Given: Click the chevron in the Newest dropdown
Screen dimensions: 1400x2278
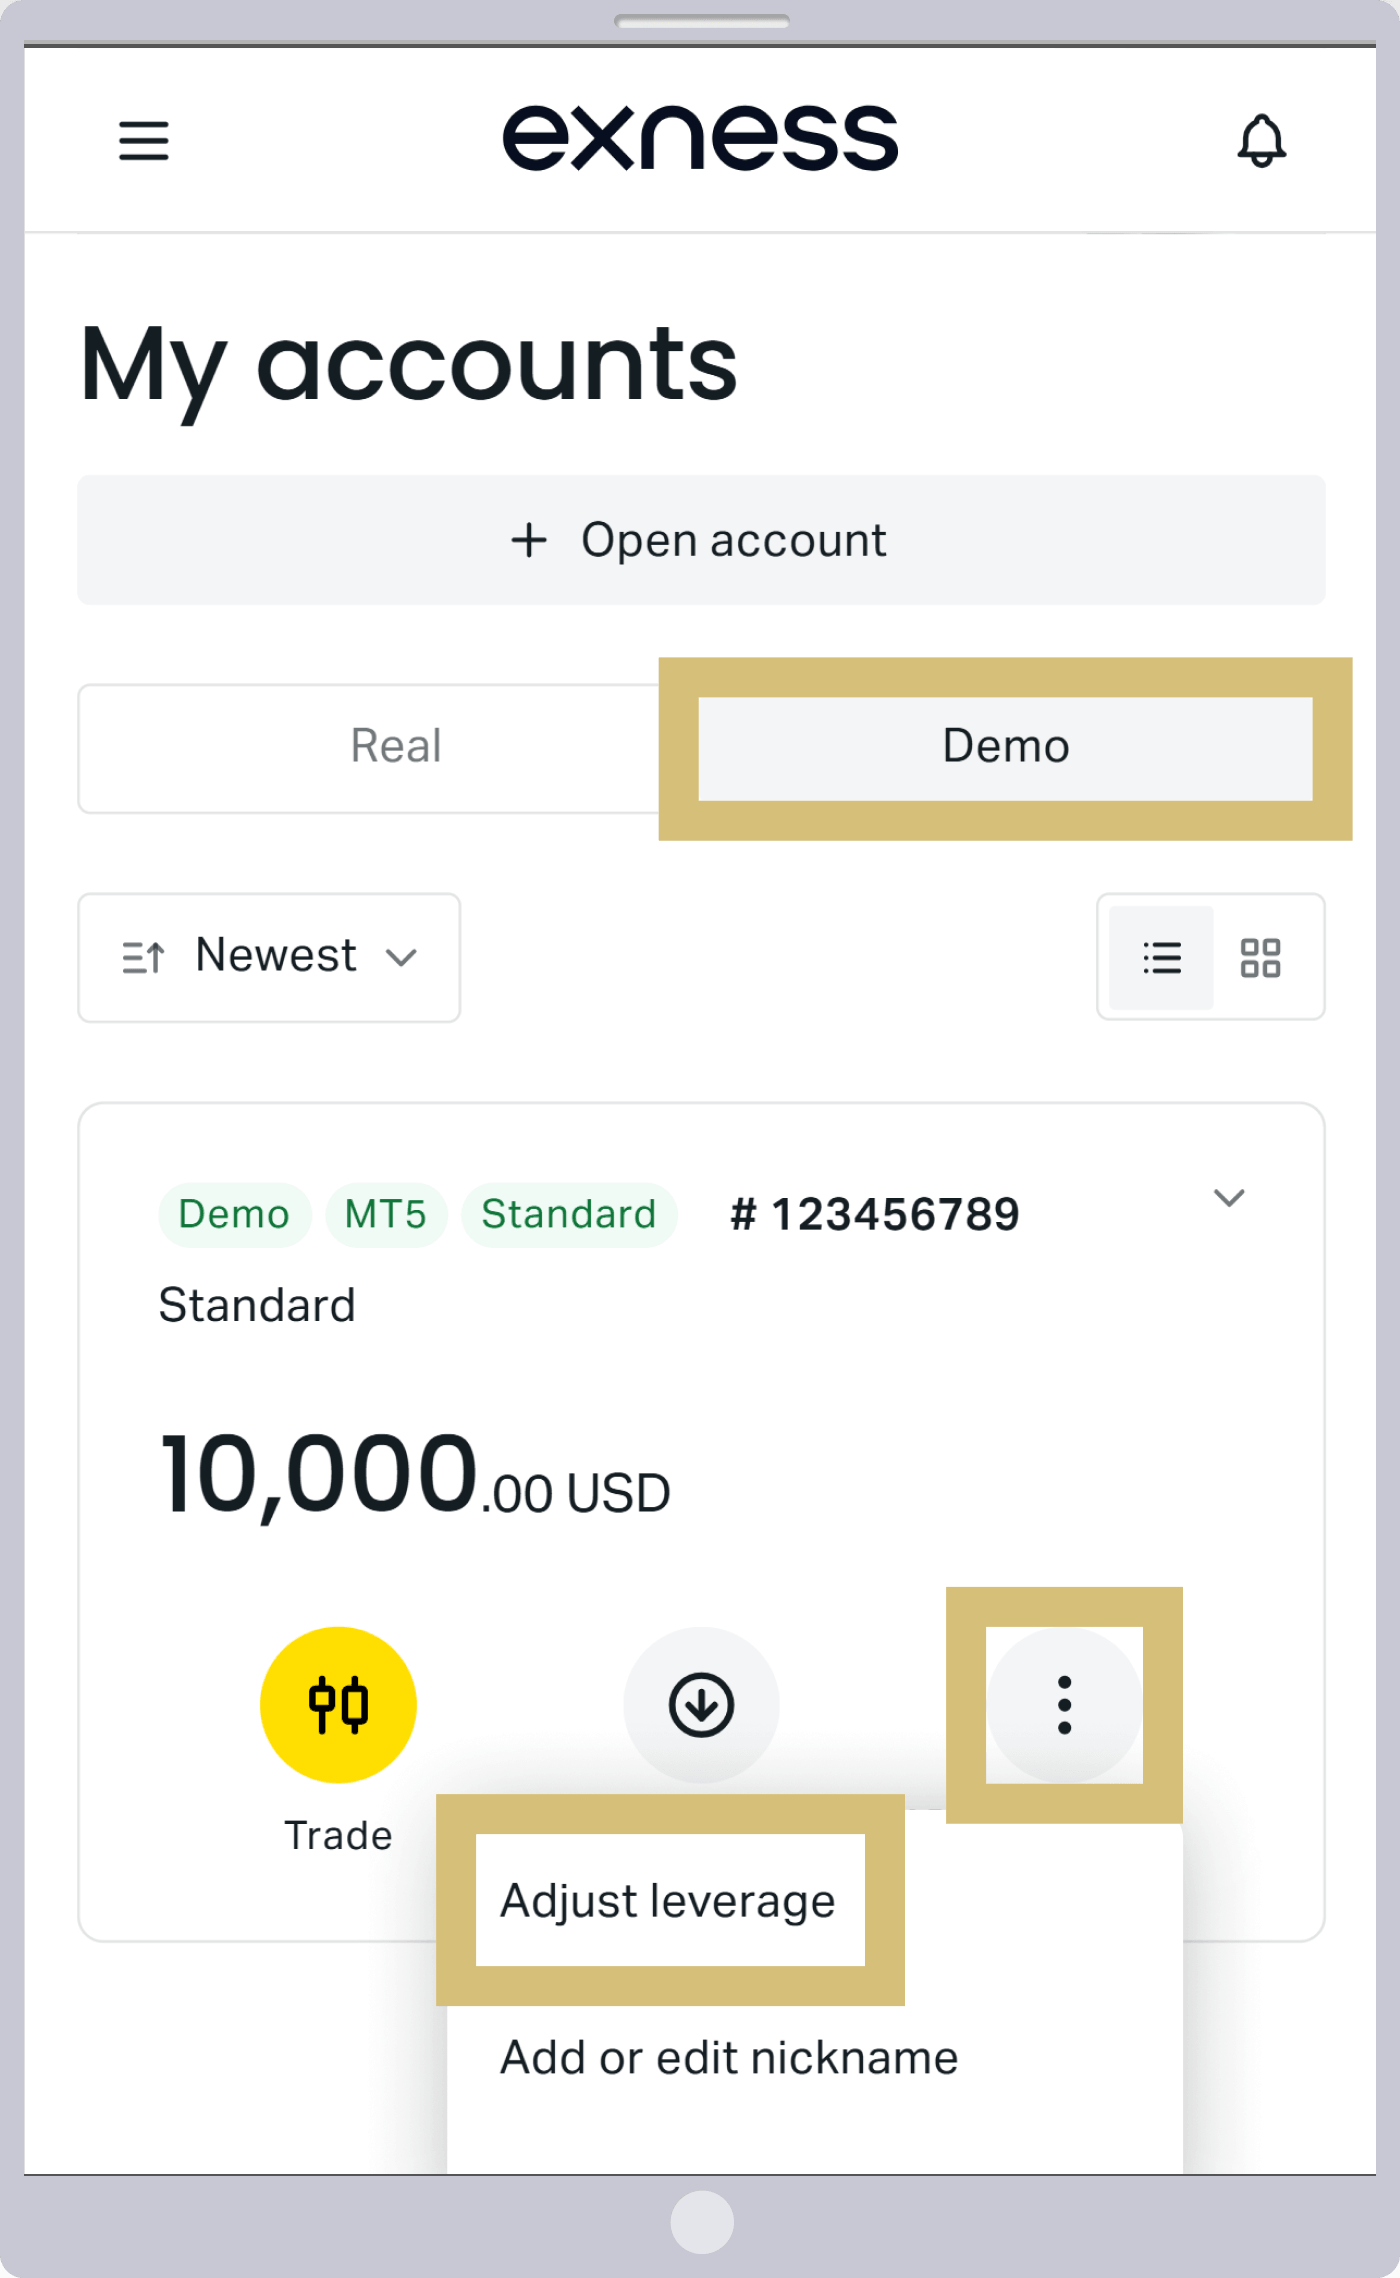Looking at the screenshot, I should (401, 958).
